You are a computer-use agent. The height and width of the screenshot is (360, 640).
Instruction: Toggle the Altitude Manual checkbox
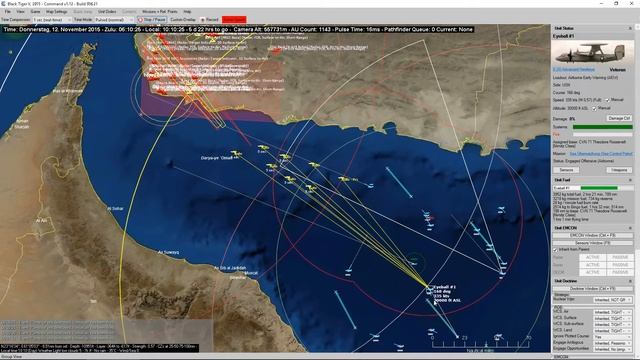[x=594, y=108]
